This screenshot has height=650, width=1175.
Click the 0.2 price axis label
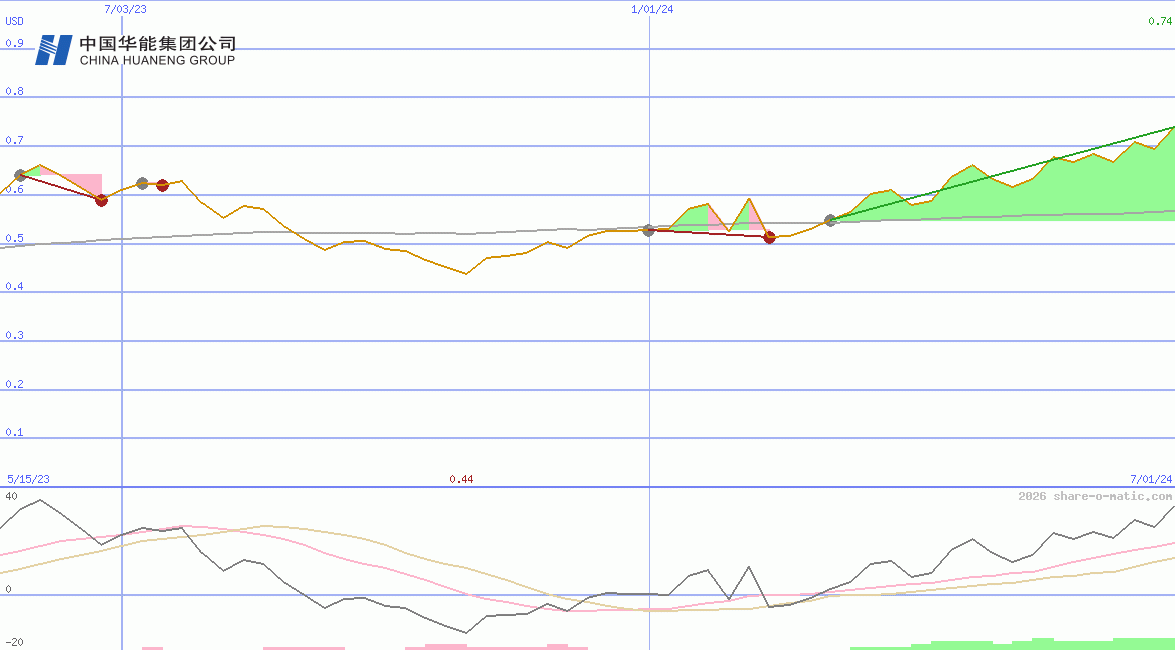14,384
